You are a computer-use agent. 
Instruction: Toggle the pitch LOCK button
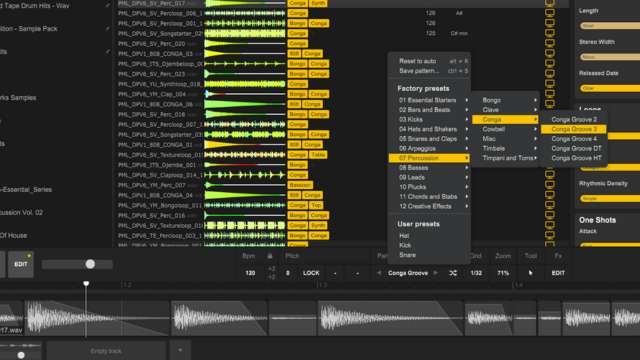click(x=311, y=273)
